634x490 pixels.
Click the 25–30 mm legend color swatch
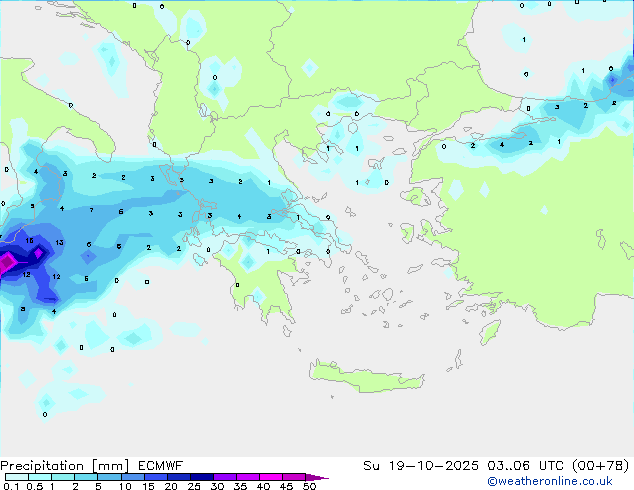pyautogui.click(x=201, y=477)
